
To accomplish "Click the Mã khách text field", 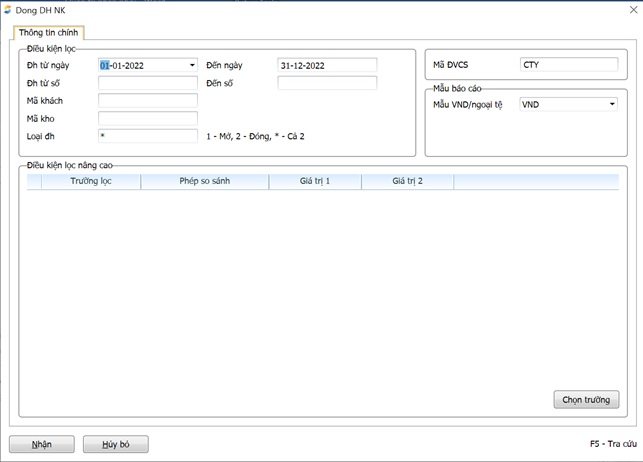I will [148, 101].
